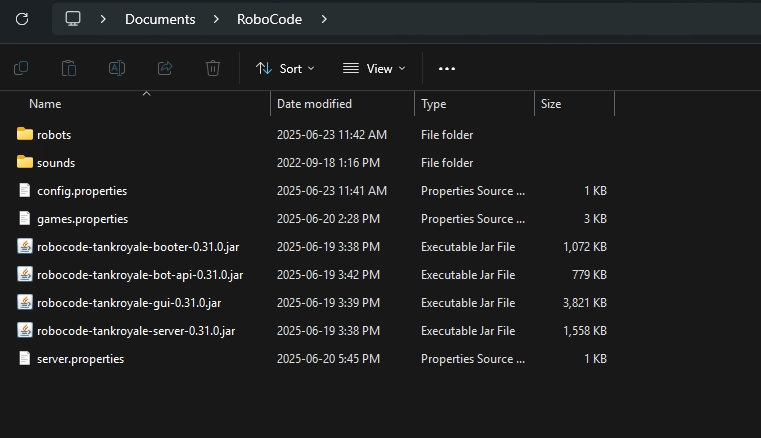Click the 3 KB size value
The width and height of the screenshot is (761, 438).
595,219
